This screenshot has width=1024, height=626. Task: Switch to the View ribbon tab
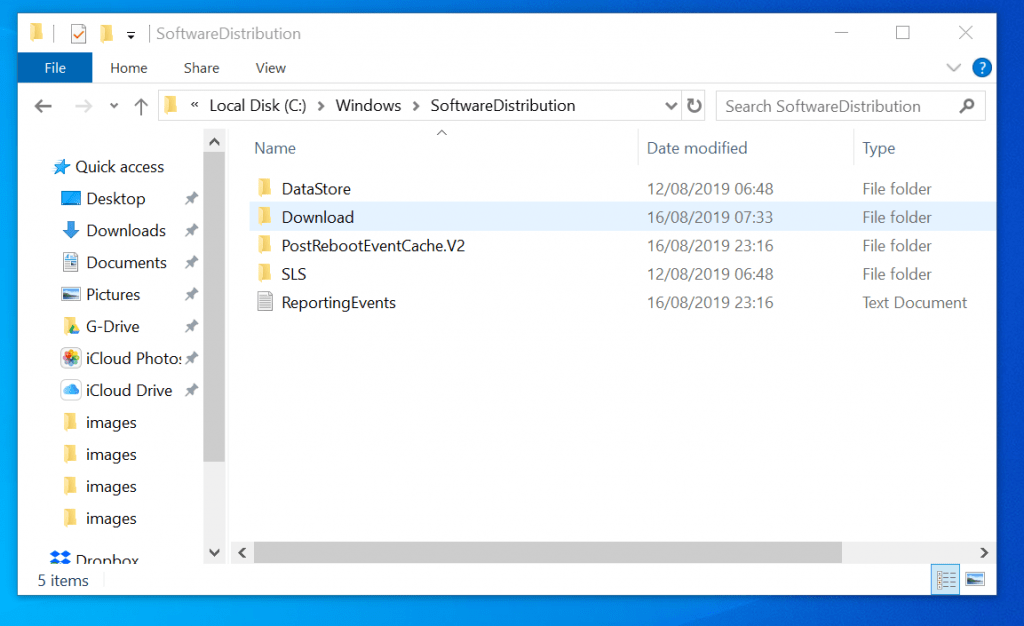click(x=270, y=67)
